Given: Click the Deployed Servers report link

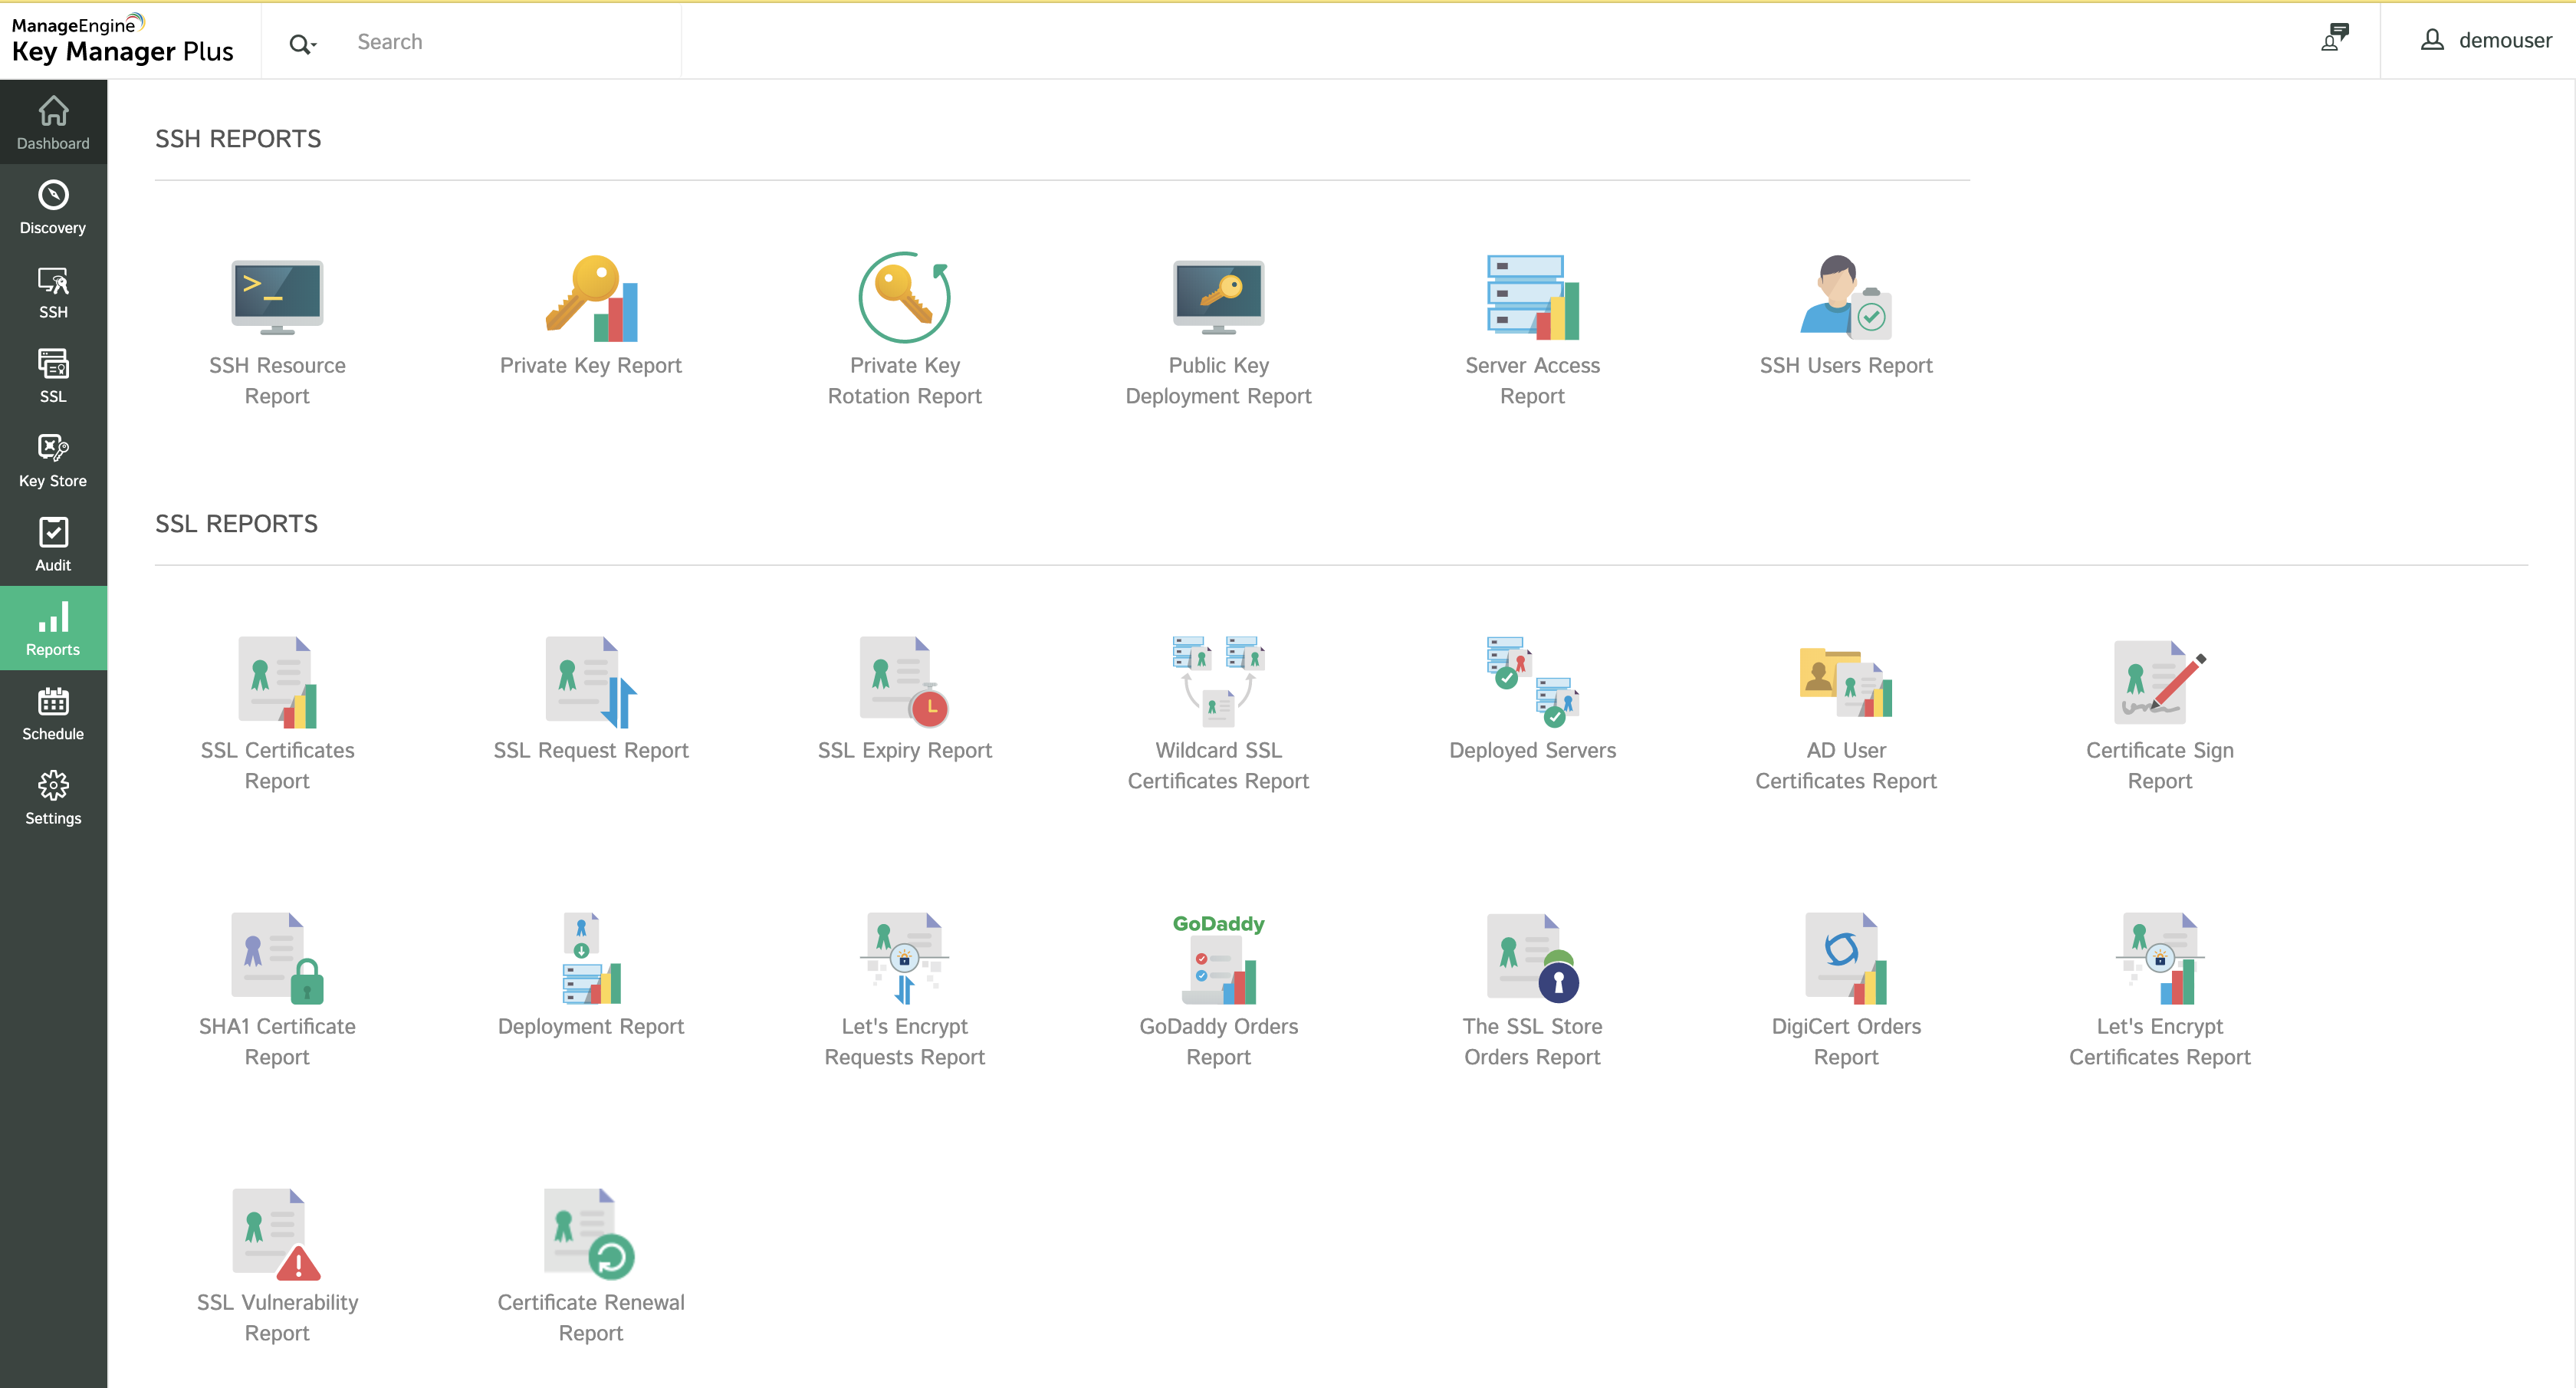Looking at the screenshot, I should click(x=1532, y=750).
